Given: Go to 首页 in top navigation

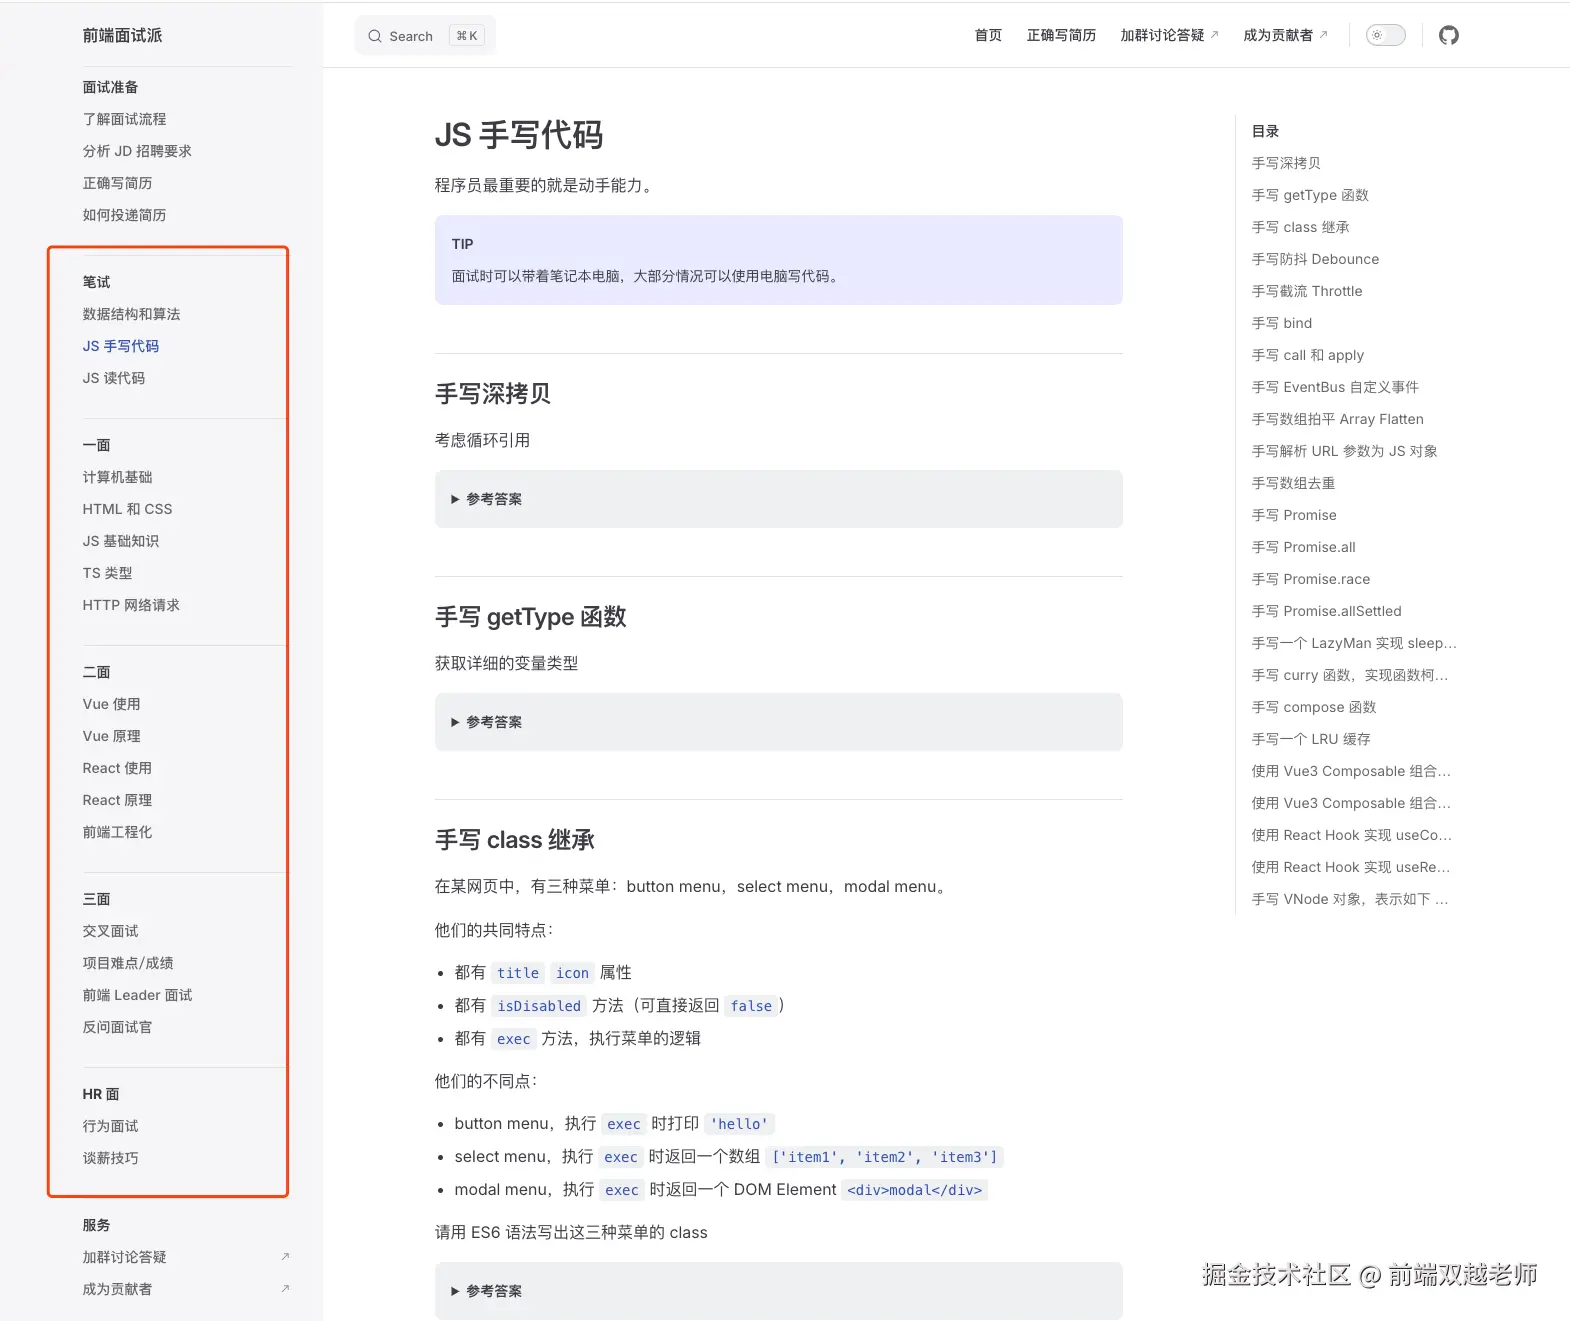Looking at the screenshot, I should tap(988, 35).
